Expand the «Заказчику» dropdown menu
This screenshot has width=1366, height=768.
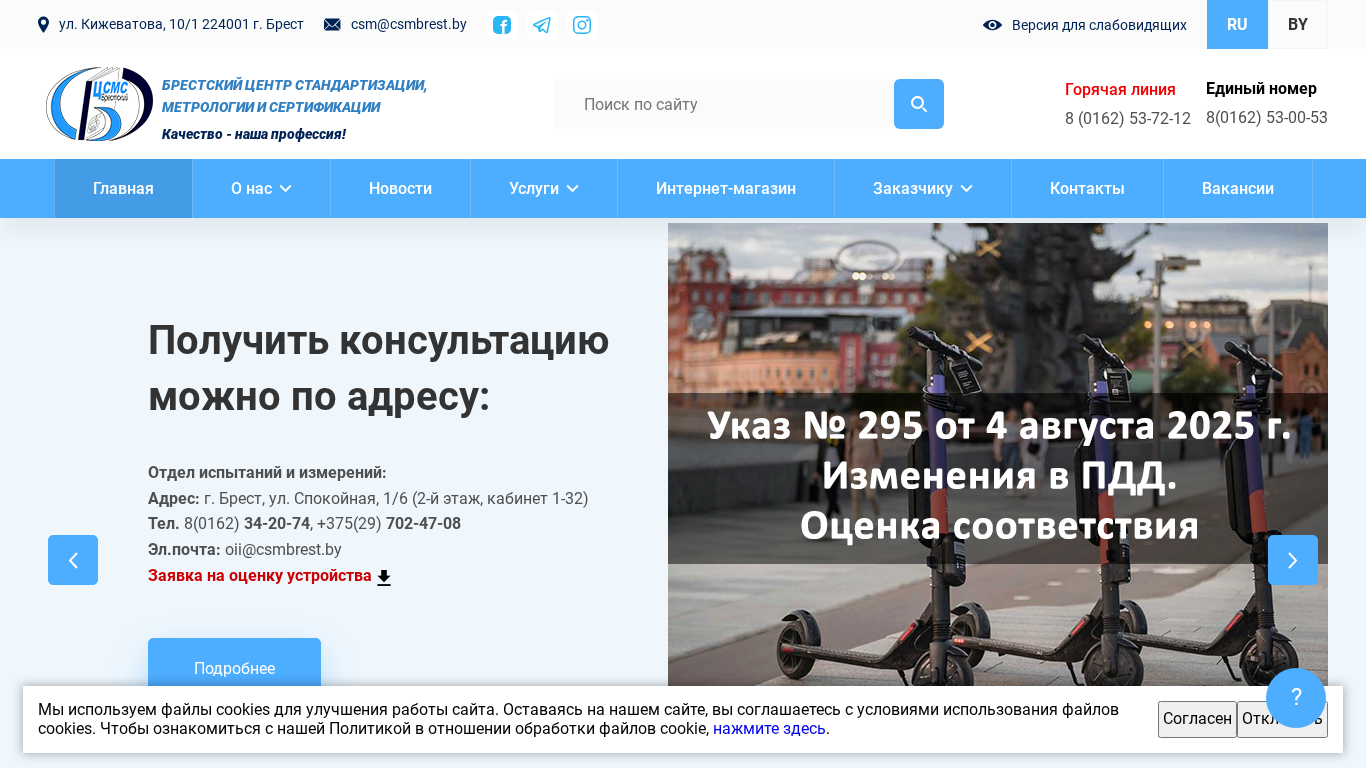[x=923, y=188]
